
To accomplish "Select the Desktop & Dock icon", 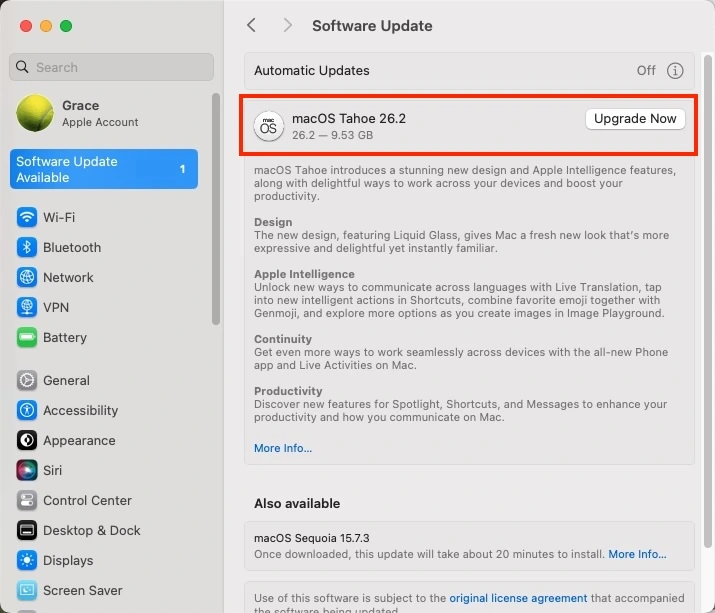I will [x=27, y=530].
